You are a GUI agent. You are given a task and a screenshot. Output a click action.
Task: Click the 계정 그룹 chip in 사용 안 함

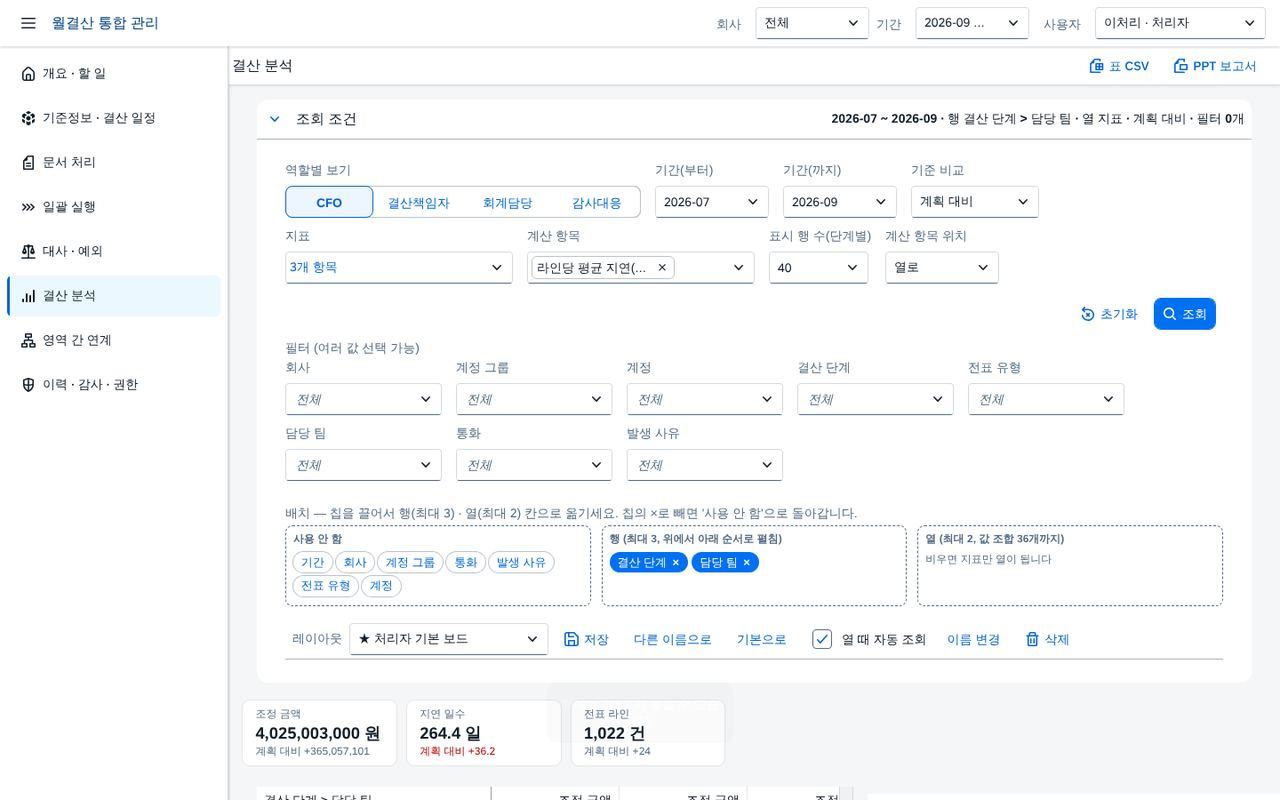pos(410,562)
